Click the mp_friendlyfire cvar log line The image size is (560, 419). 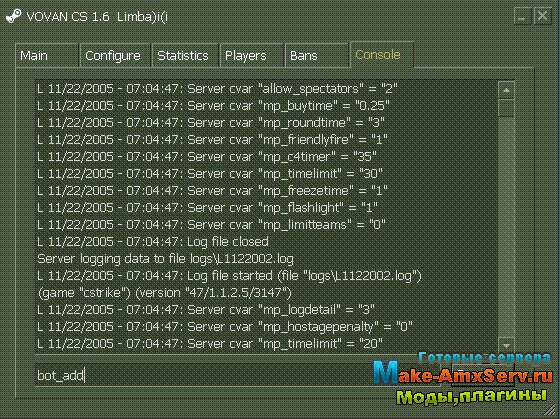[x=212, y=140]
